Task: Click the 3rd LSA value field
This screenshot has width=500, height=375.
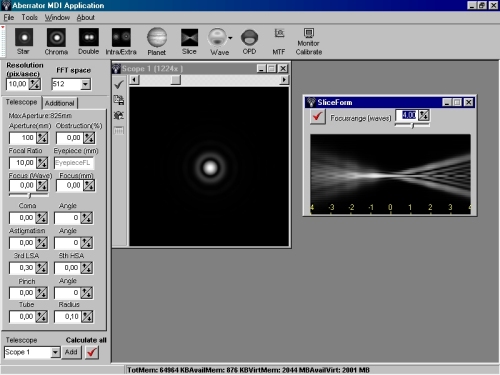Action: [22, 268]
